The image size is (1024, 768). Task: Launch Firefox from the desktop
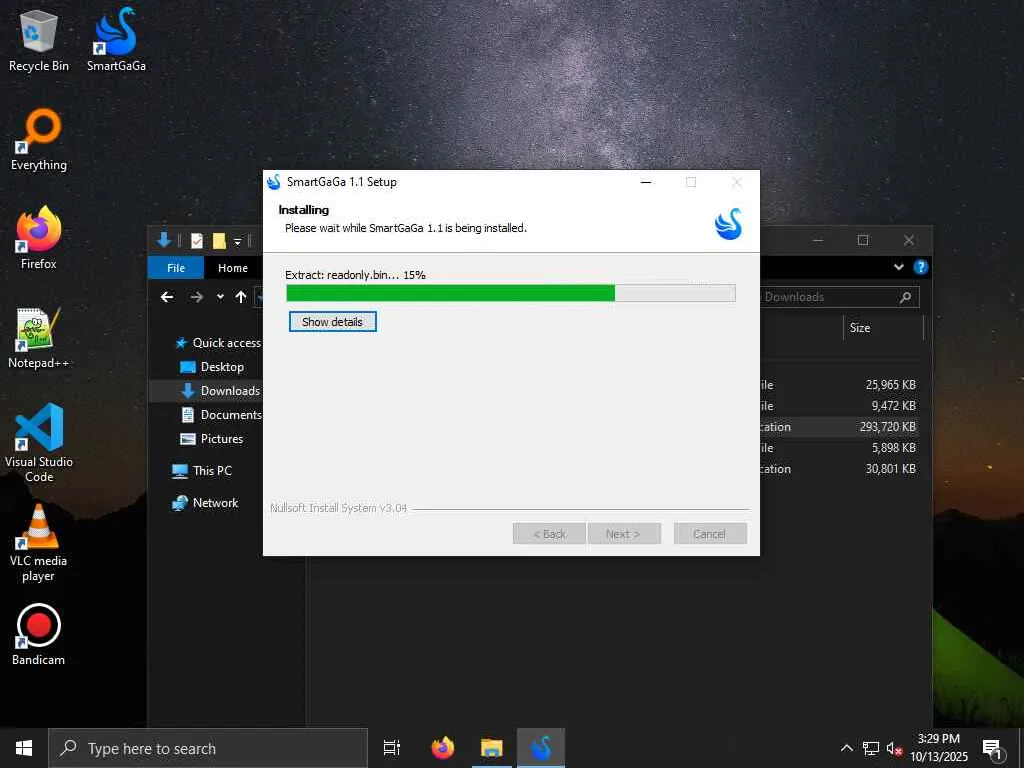pyautogui.click(x=39, y=238)
